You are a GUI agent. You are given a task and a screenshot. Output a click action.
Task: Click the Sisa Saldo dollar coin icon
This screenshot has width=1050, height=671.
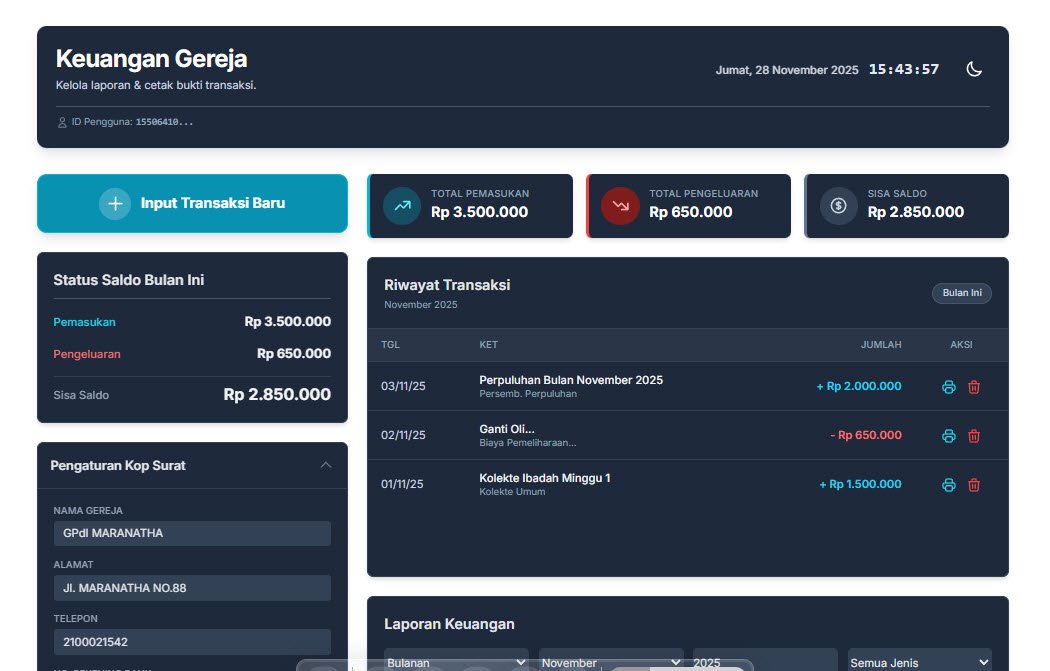[x=838, y=206]
